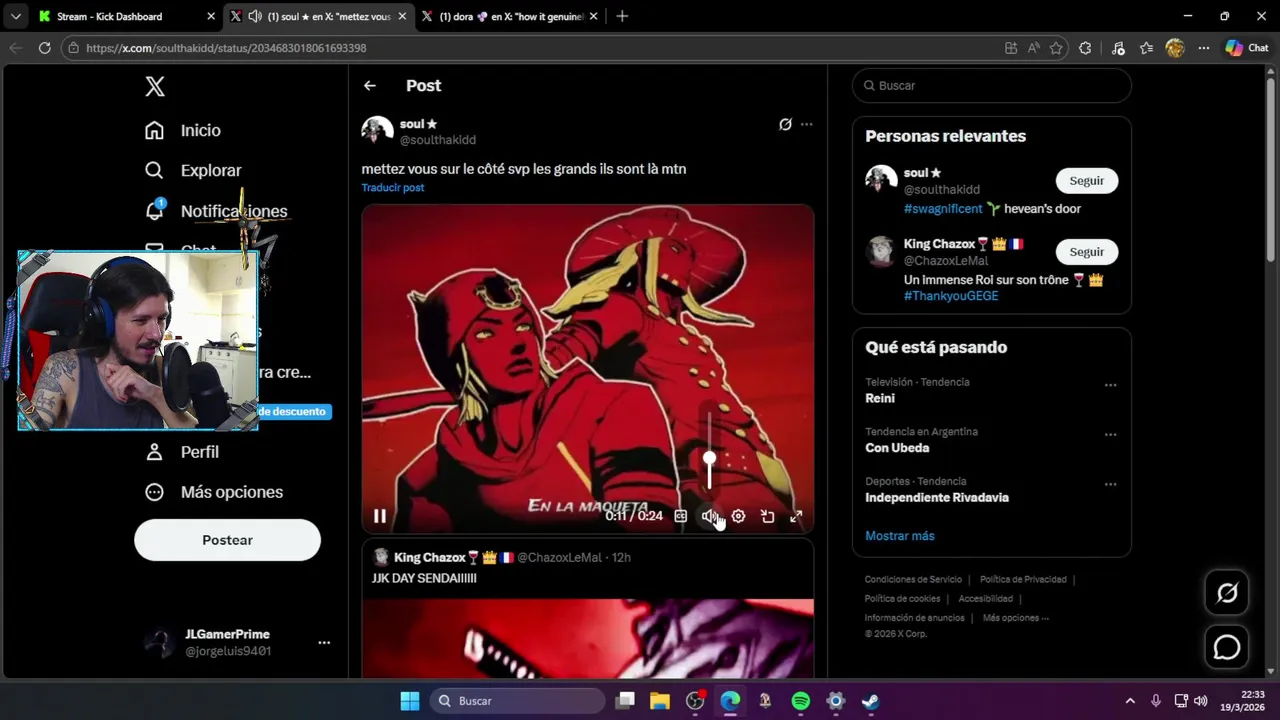
Task: Go back using the Post arrow
Action: pos(370,86)
